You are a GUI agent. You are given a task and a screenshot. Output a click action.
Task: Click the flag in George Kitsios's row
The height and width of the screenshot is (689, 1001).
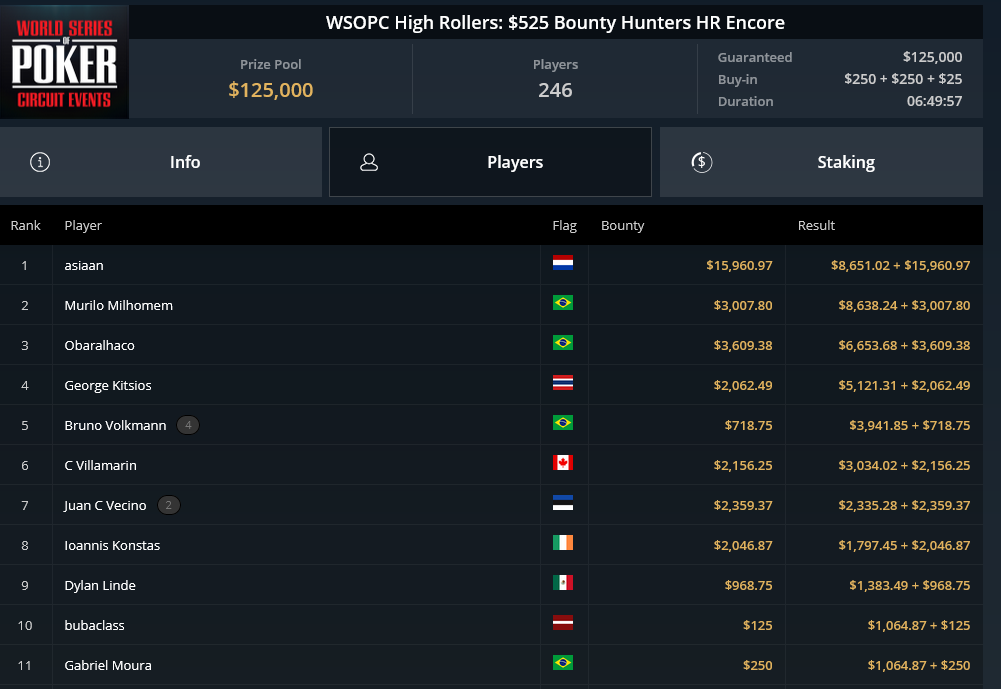click(563, 383)
